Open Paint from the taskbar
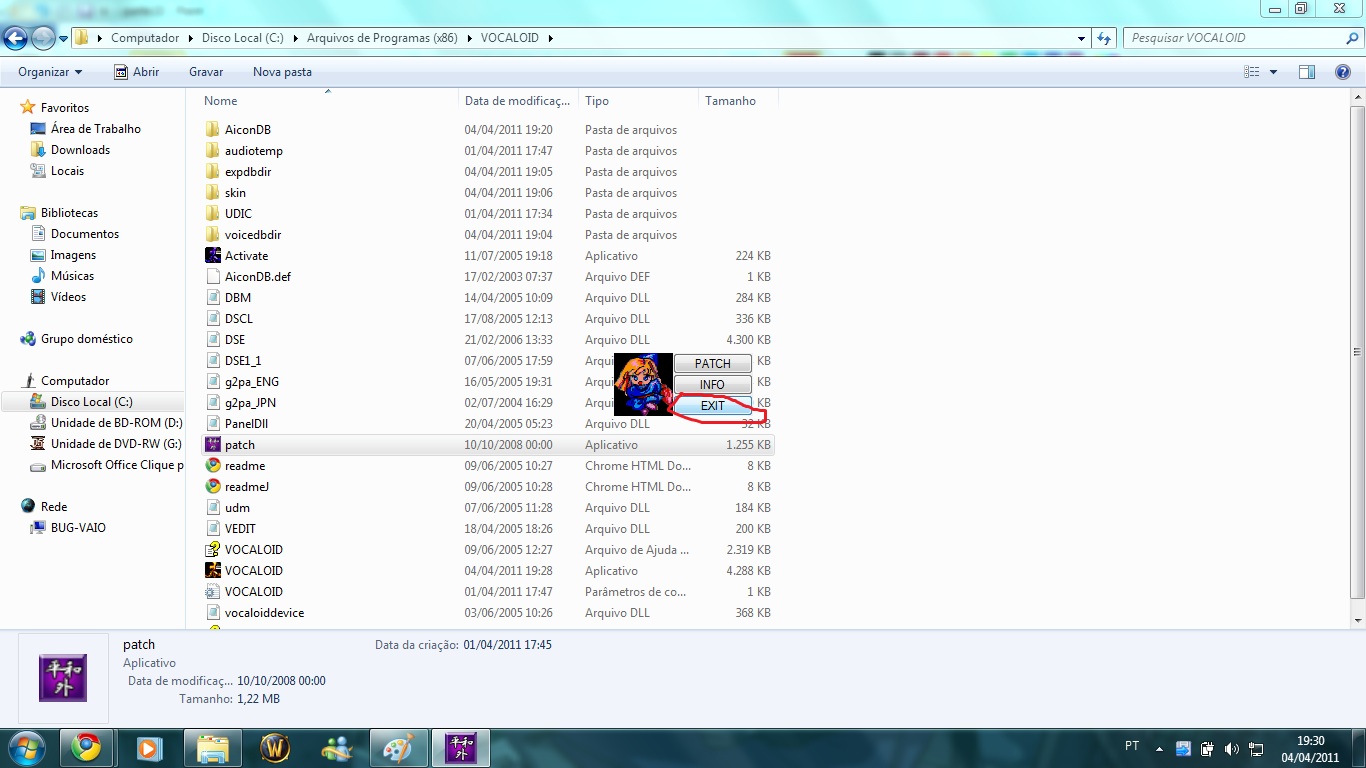The width and height of the screenshot is (1366, 768). point(398,748)
